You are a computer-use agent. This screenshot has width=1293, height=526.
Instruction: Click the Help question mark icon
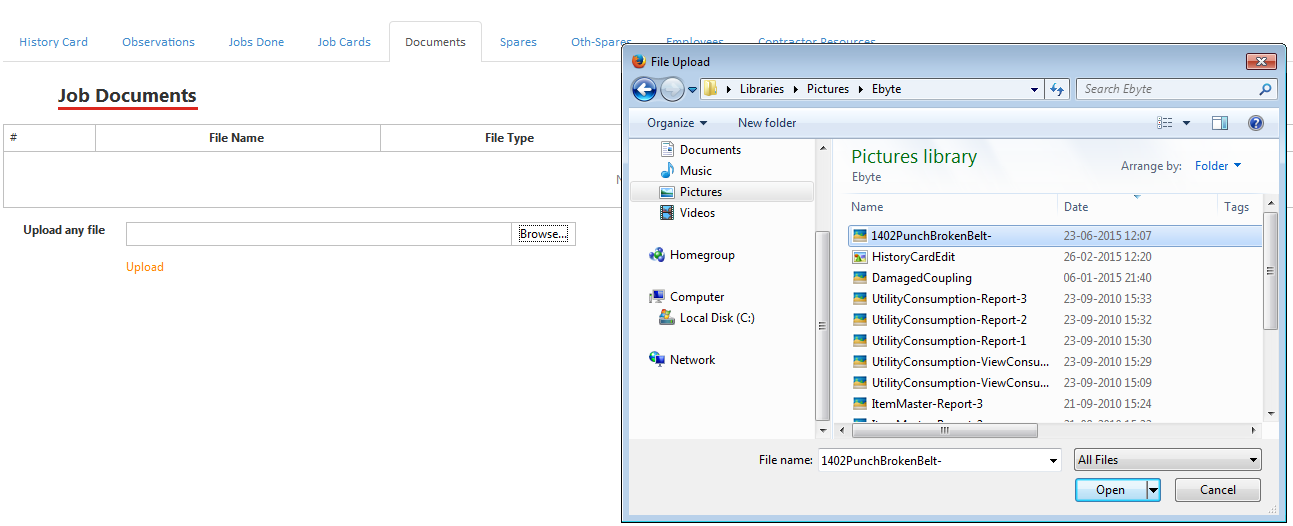coord(1256,123)
